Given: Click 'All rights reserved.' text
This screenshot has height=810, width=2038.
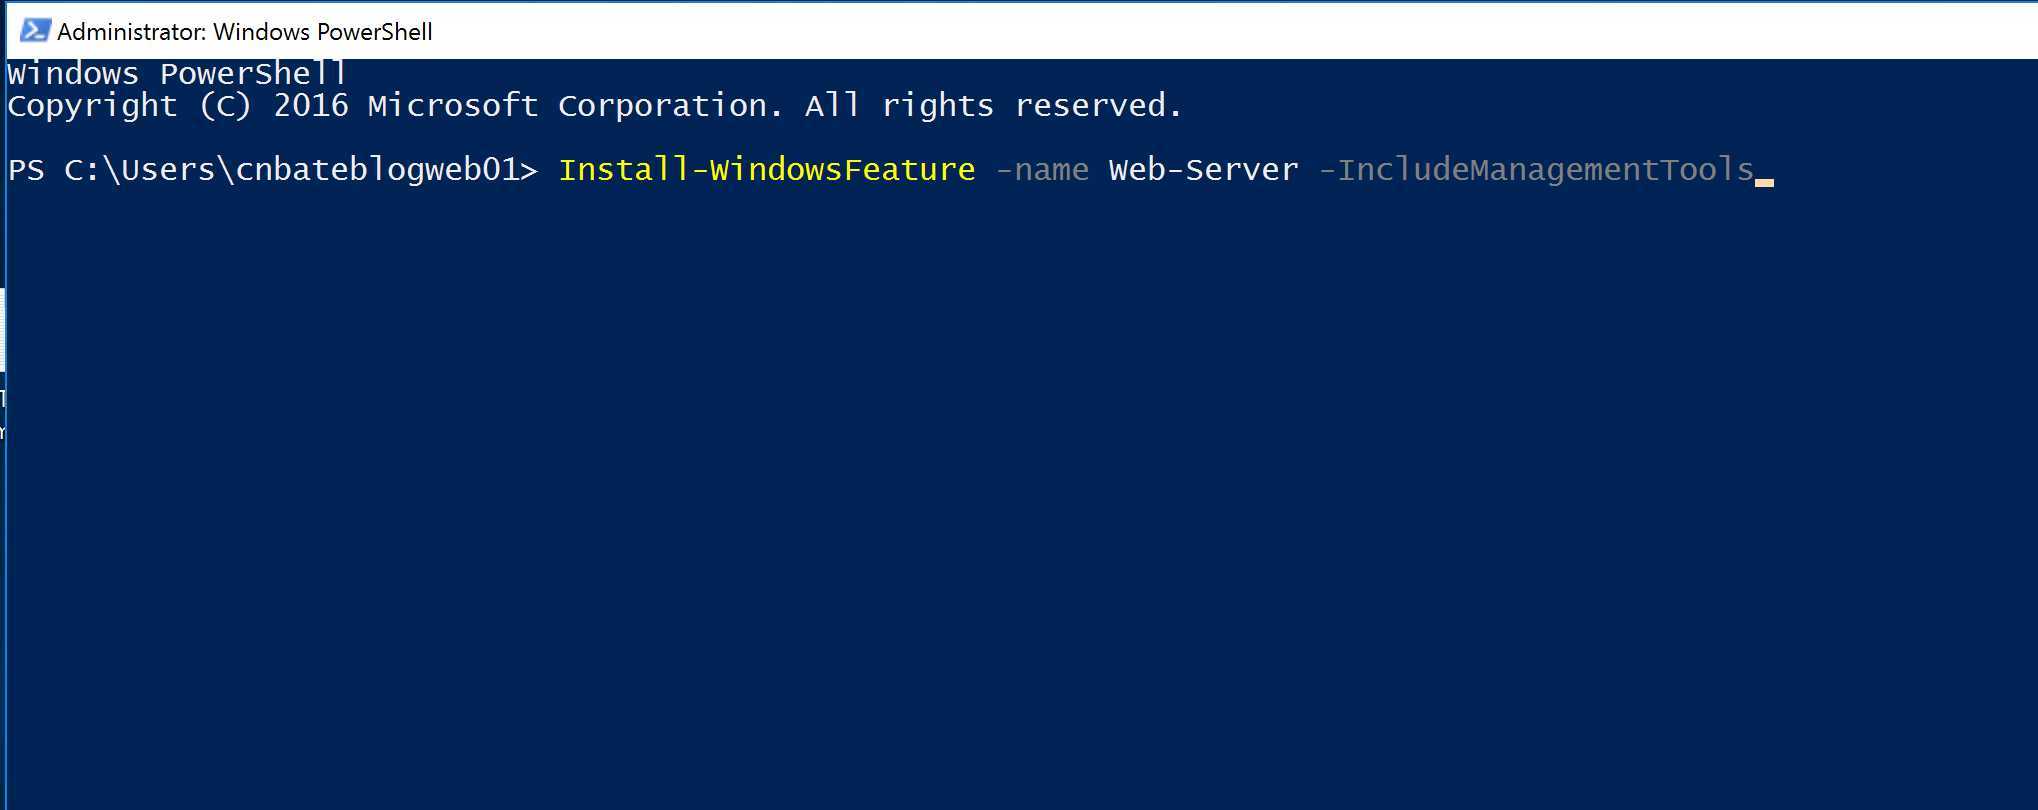Looking at the screenshot, I should [x=994, y=105].
